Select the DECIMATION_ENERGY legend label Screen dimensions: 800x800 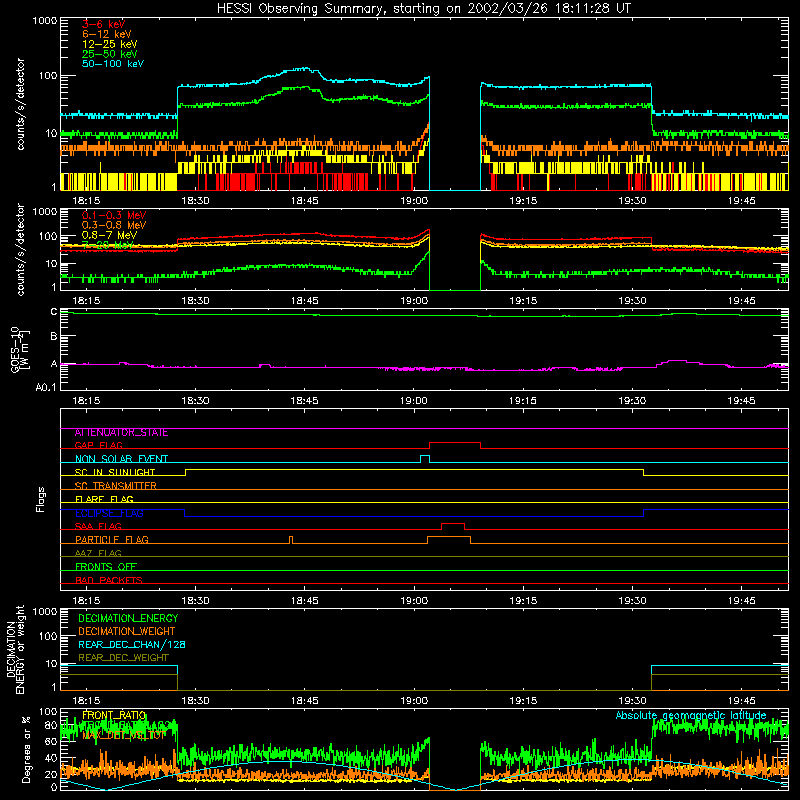tap(128, 618)
